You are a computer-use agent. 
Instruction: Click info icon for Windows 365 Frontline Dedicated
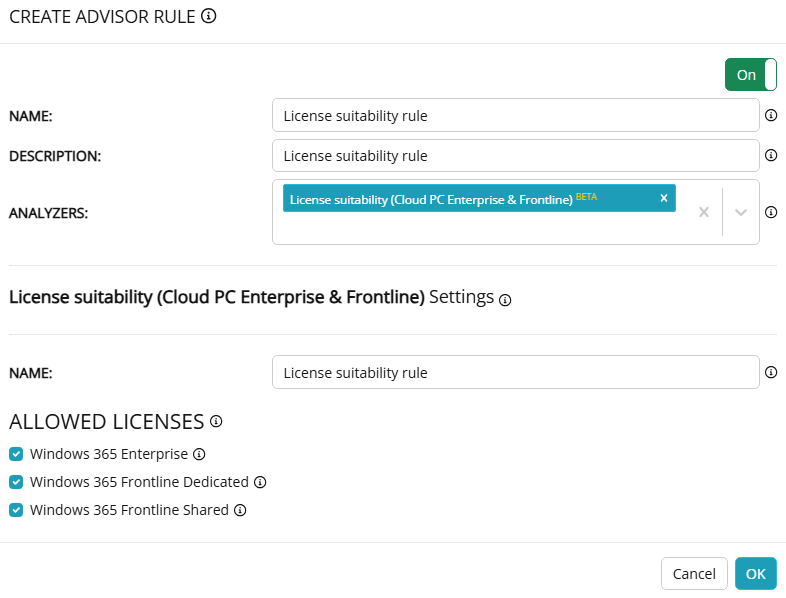260,482
